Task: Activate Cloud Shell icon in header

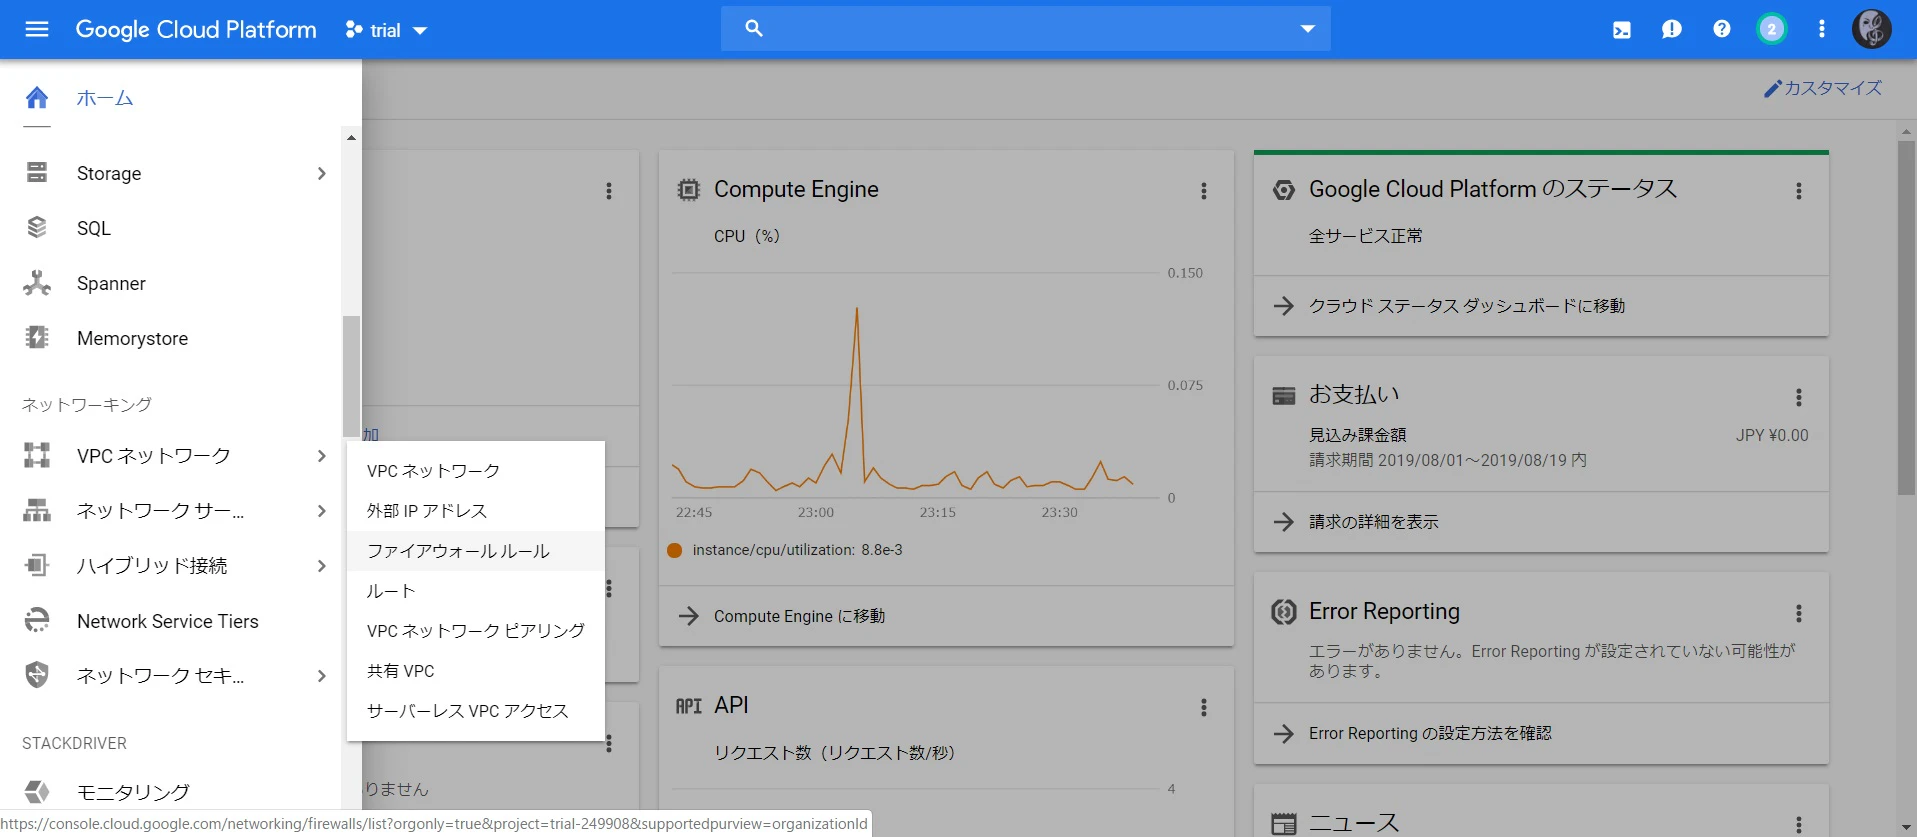Action: (x=1622, y=30)
